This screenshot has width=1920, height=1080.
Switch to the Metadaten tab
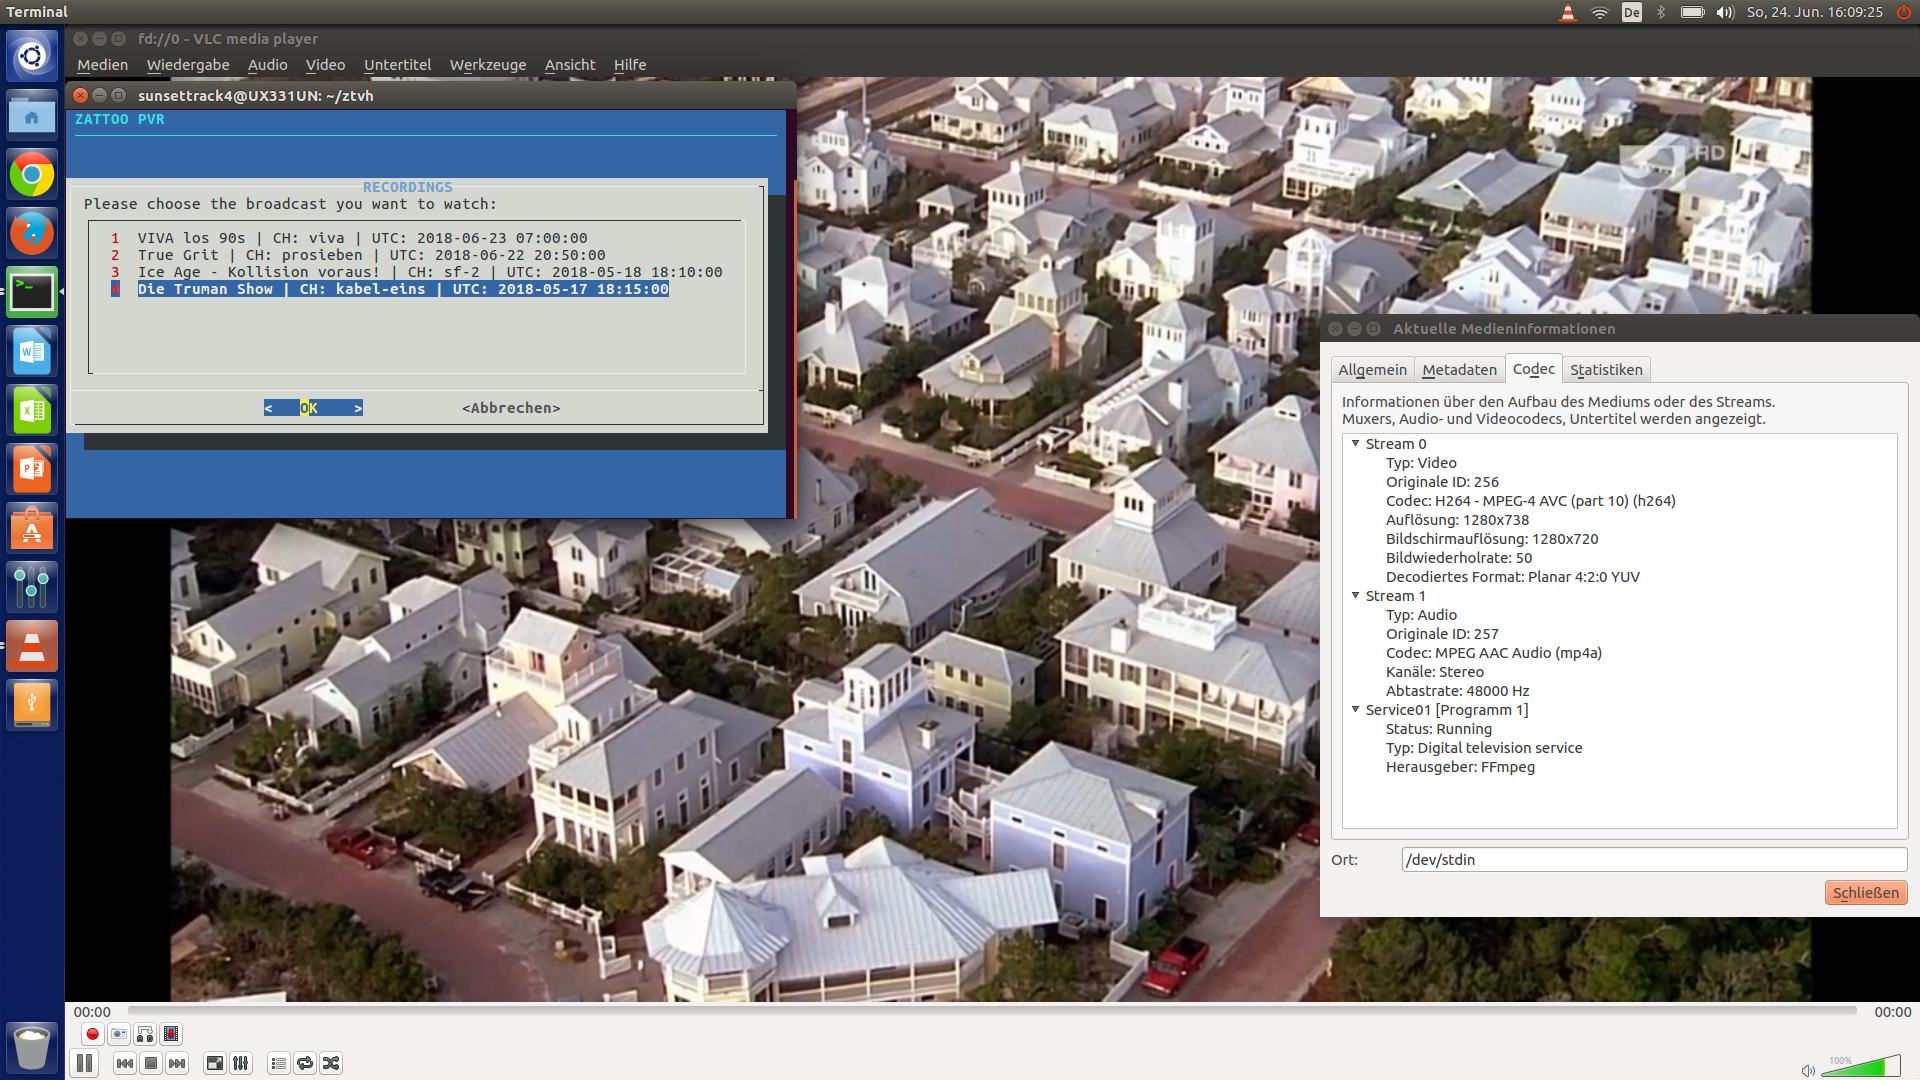pyautogui.click(x=1459, y=370)
